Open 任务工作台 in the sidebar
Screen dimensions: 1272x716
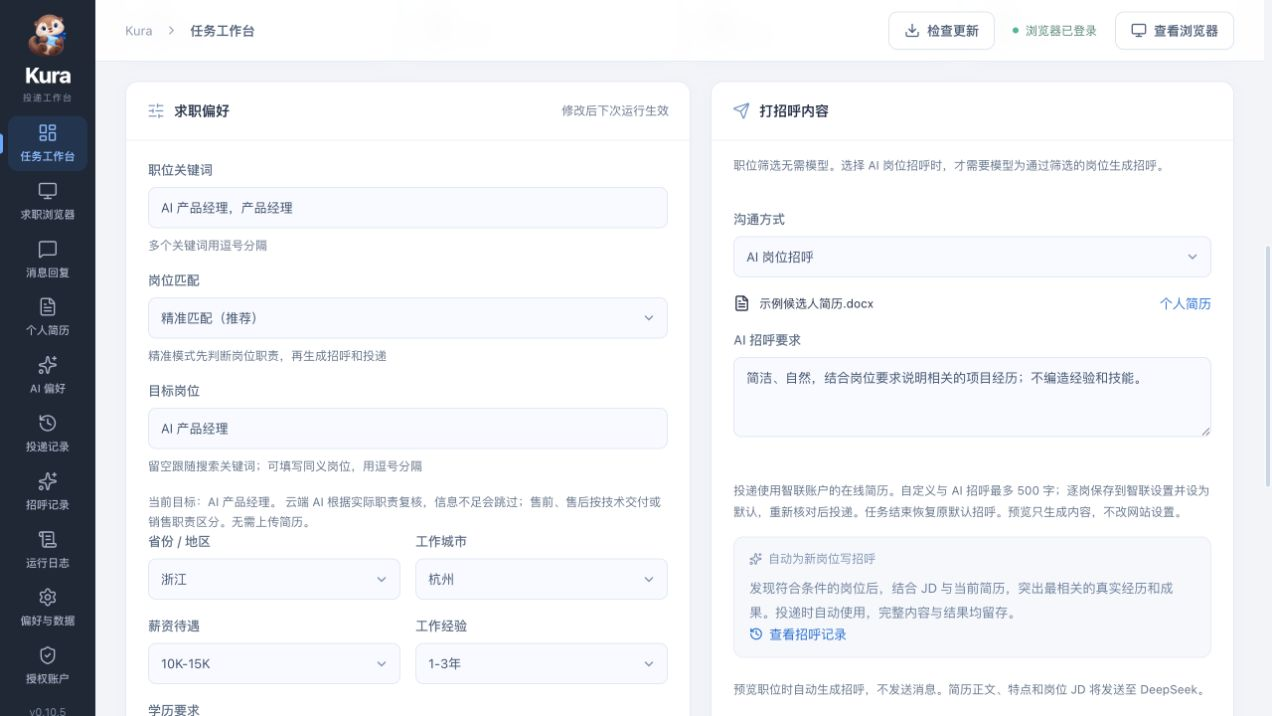coord(47,143)
